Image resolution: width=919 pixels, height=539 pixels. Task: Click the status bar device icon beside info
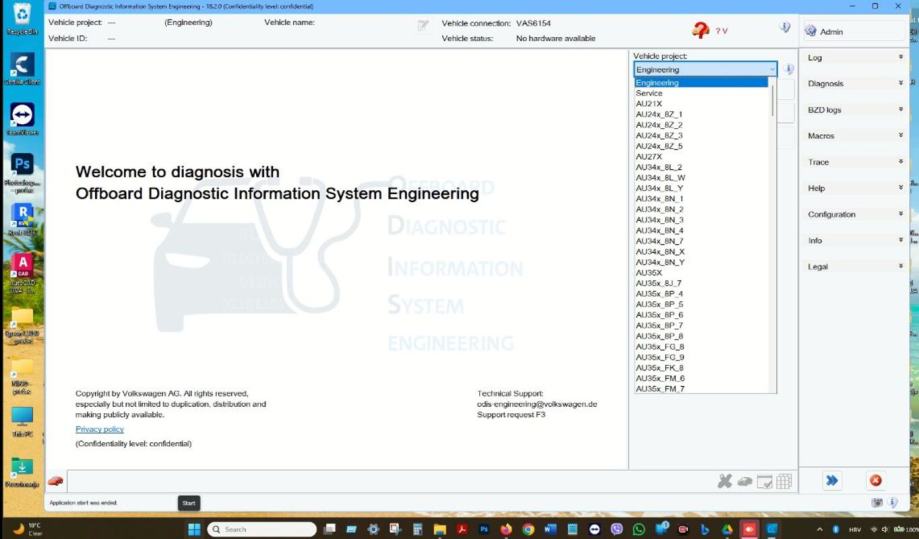tap(877, 503)
